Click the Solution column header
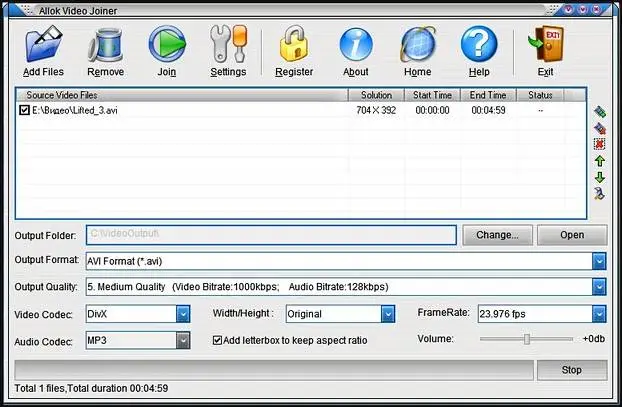 tap(376, 95)
